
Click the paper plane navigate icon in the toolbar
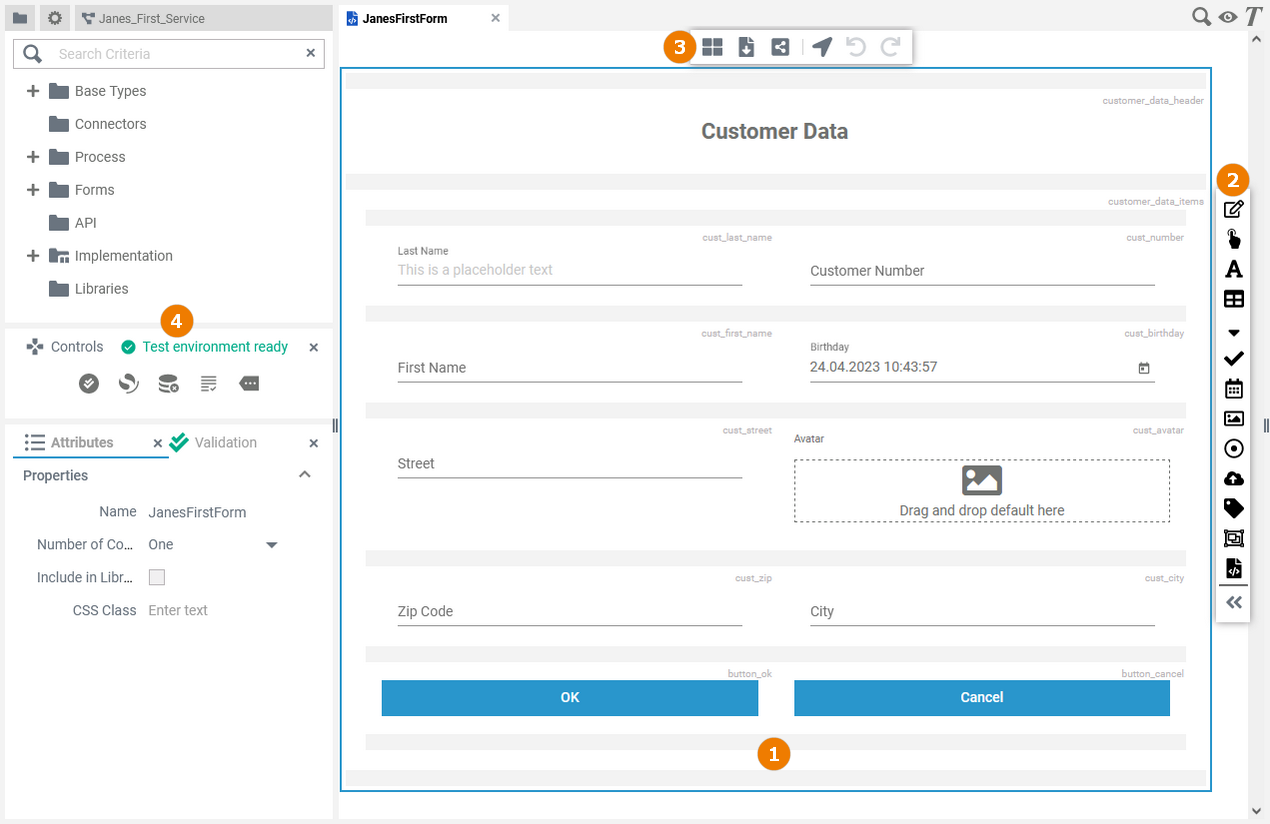822,47
